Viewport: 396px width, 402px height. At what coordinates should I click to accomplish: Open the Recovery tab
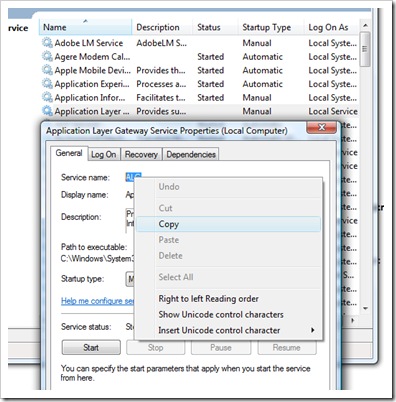click(141, 155)
